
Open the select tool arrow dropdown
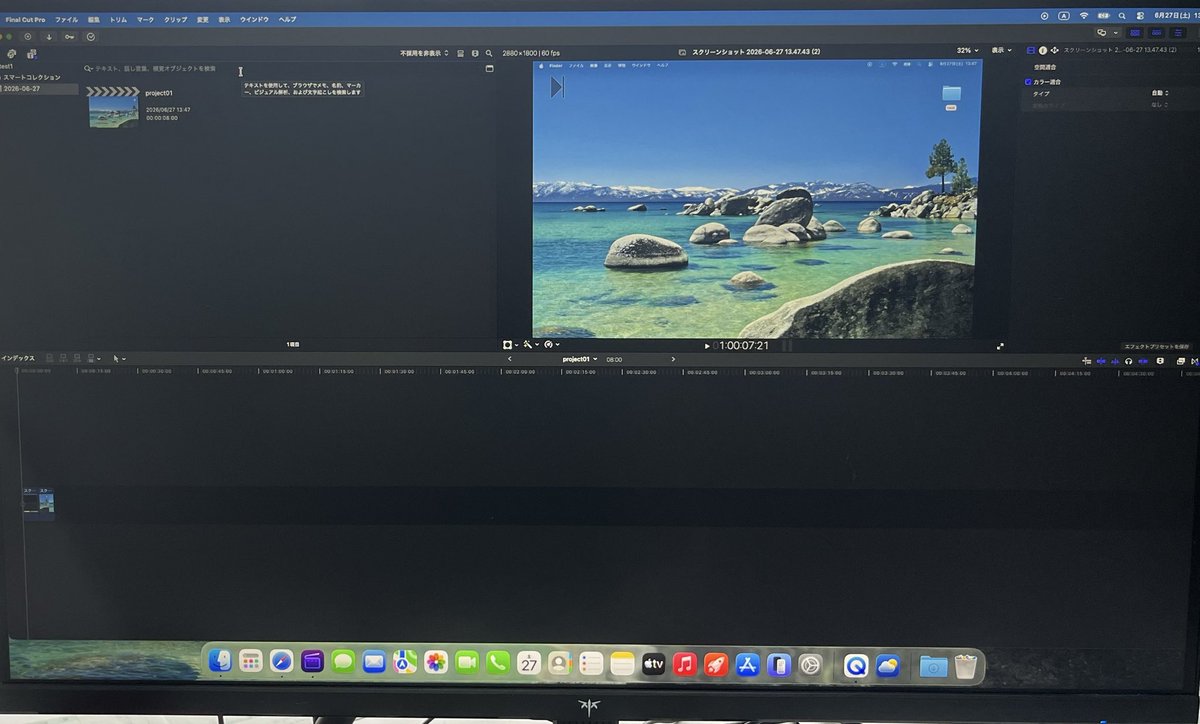tap(119, 358)
